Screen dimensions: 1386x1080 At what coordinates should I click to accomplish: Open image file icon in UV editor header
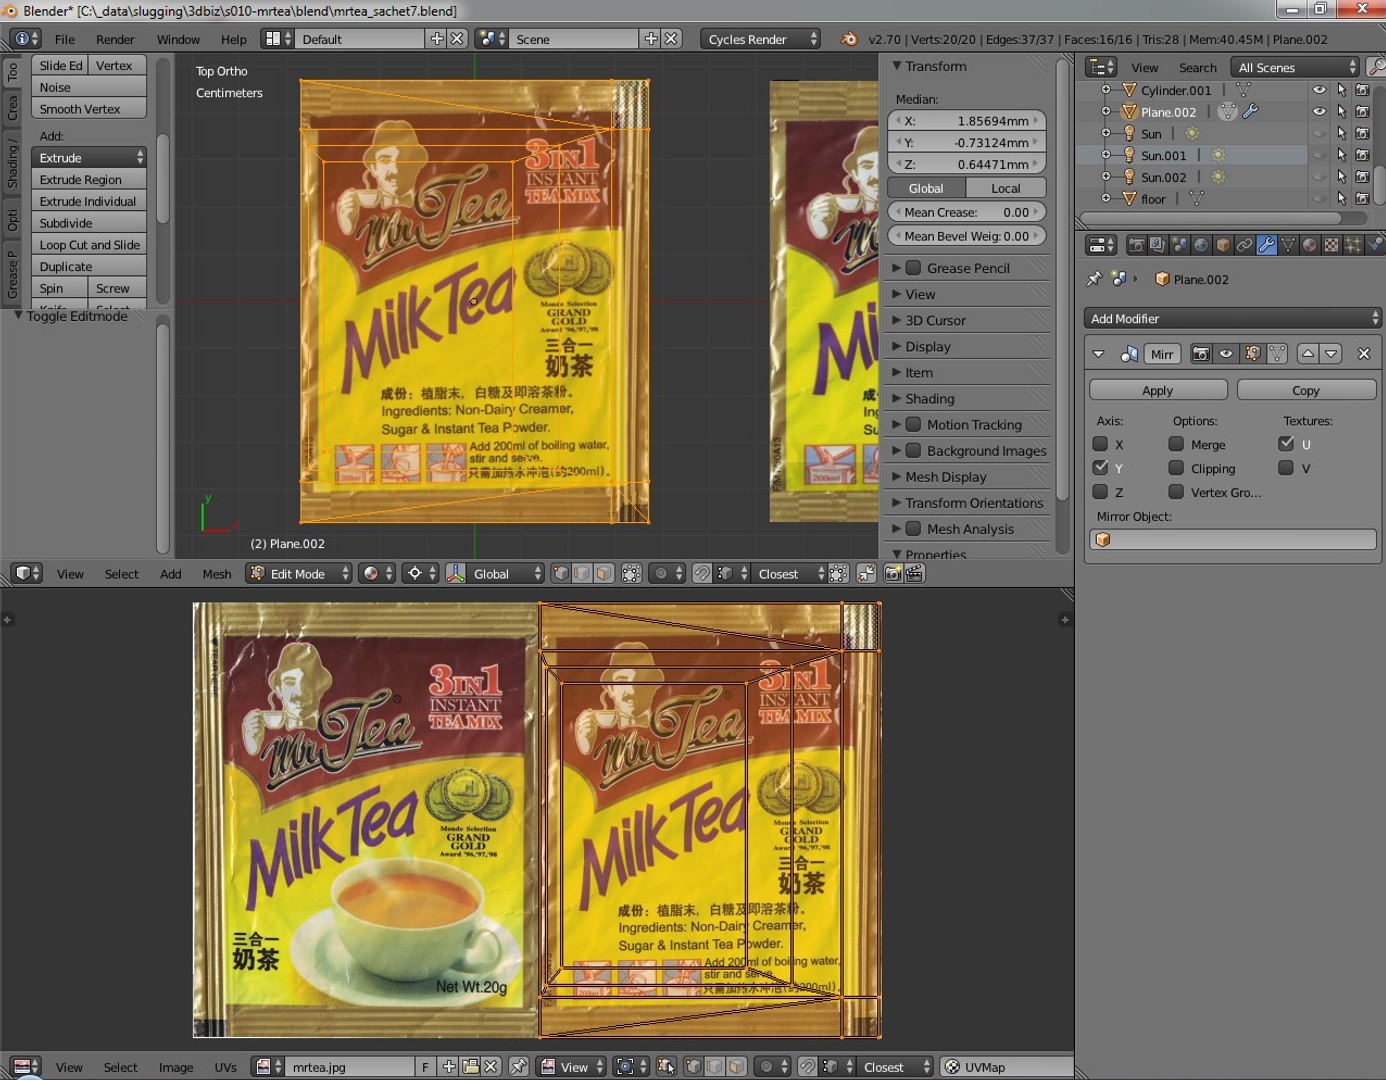click(470, 1067)
